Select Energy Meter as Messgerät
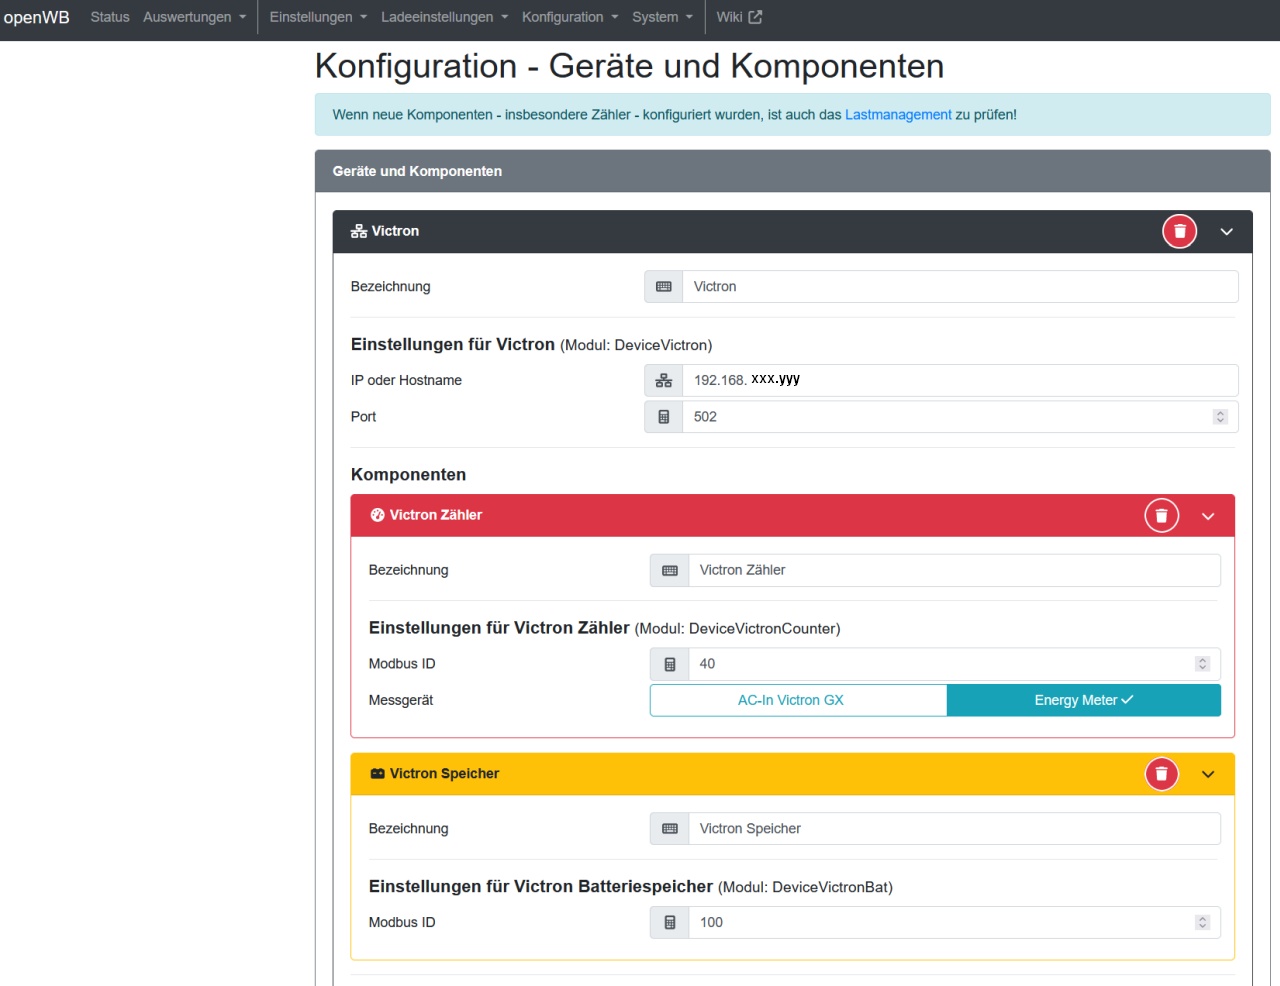 tap(1084, 701)
